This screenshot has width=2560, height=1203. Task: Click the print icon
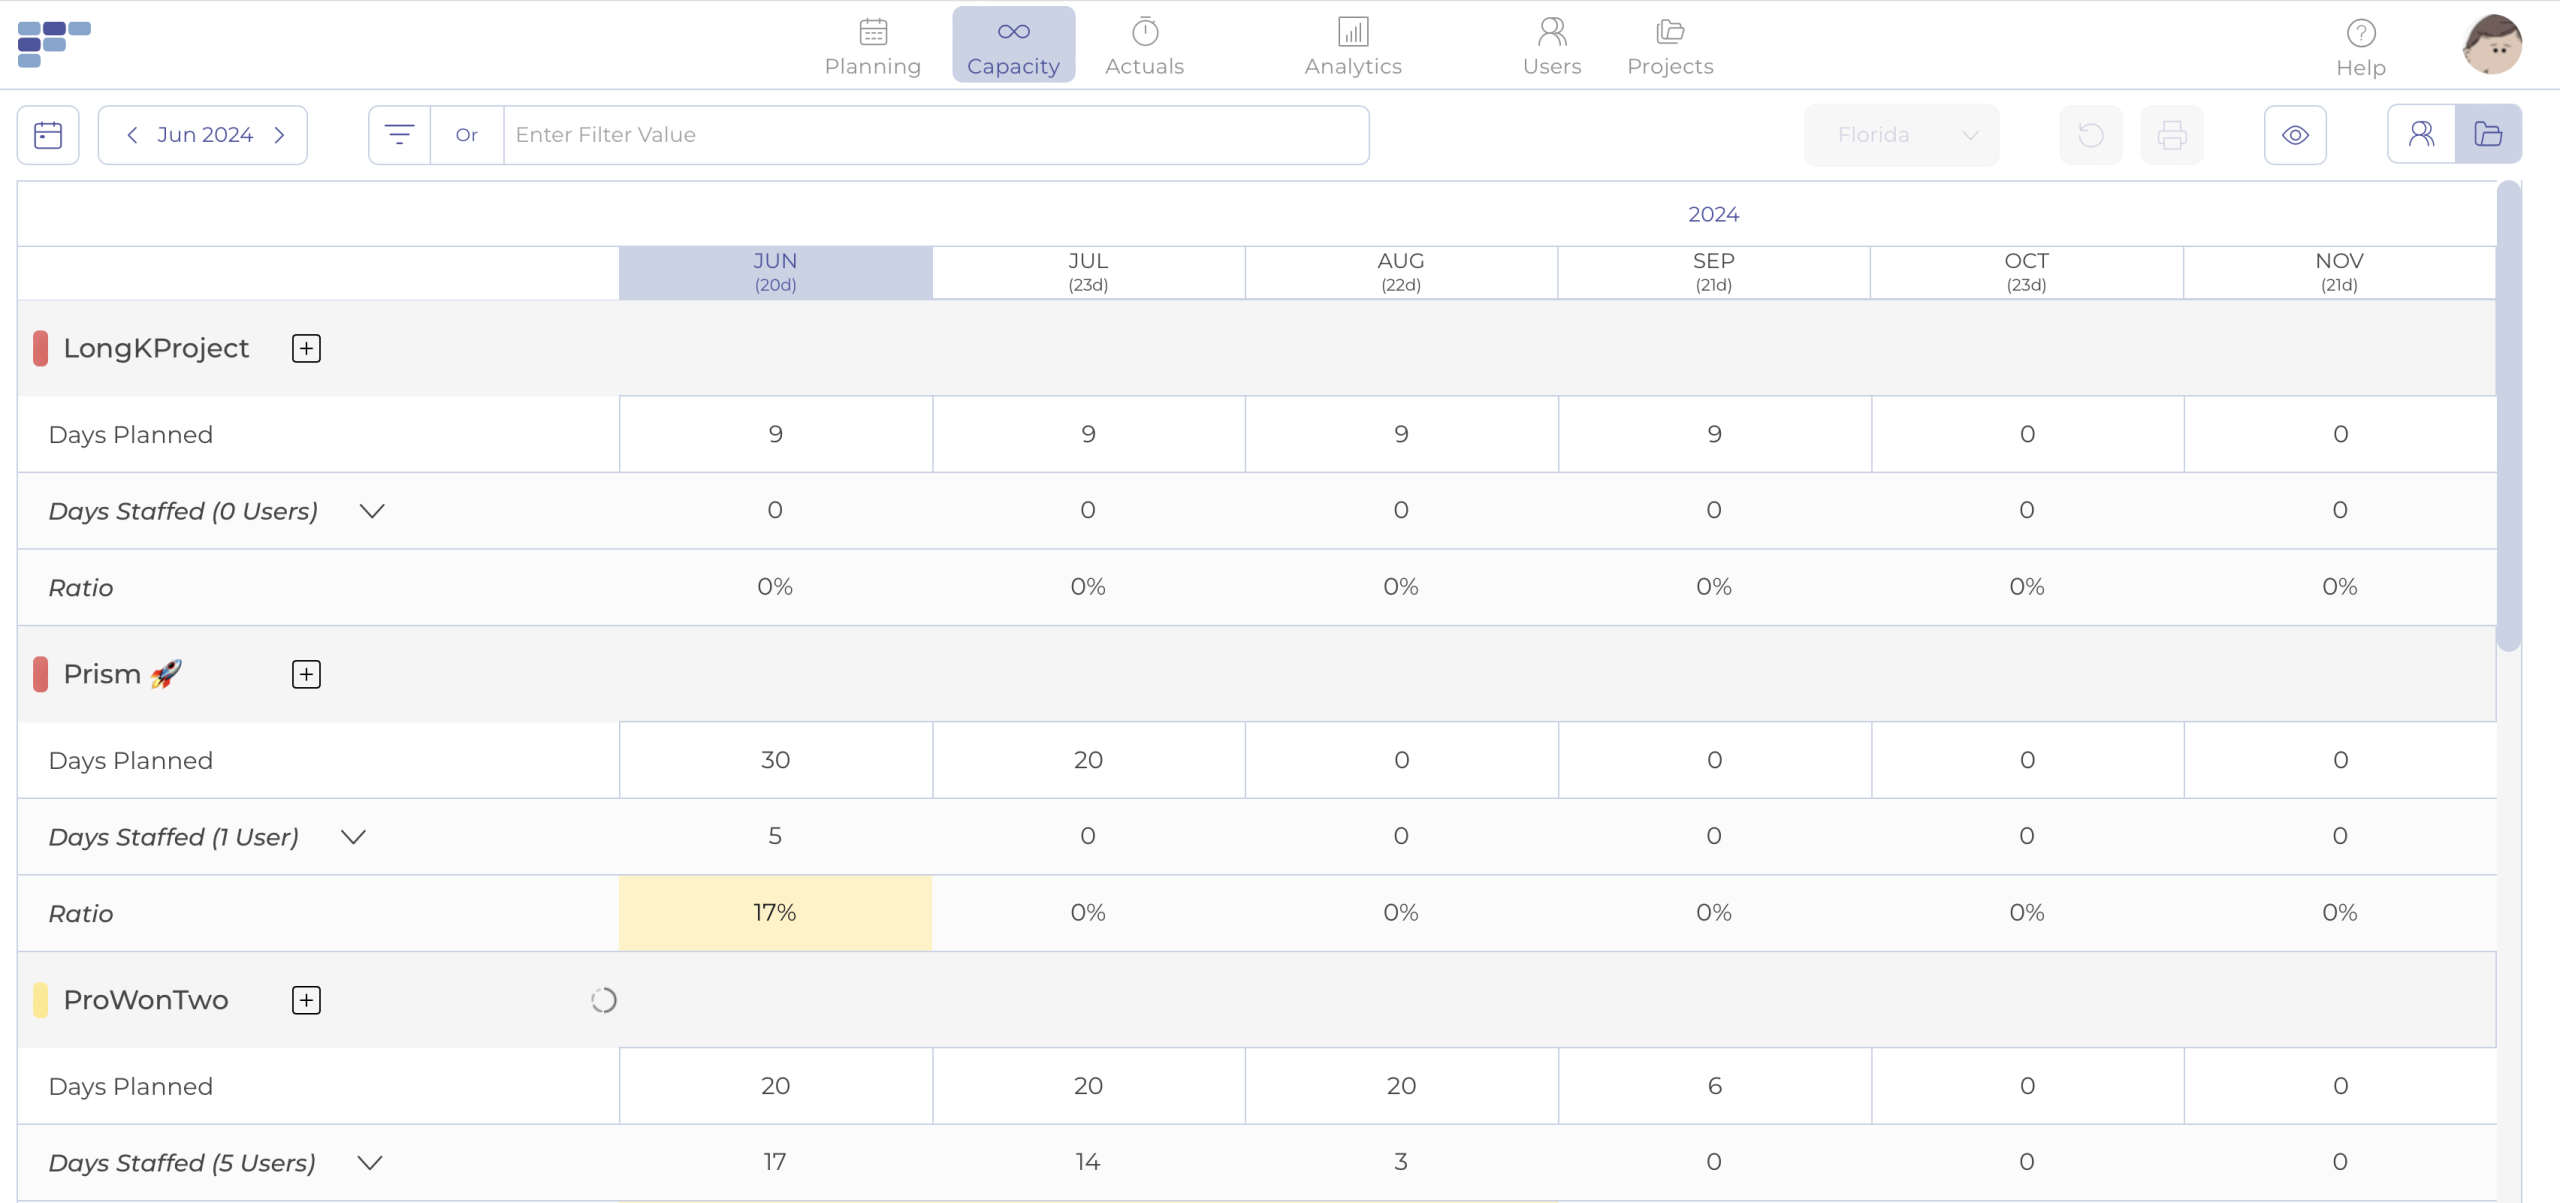[2171, 135]
